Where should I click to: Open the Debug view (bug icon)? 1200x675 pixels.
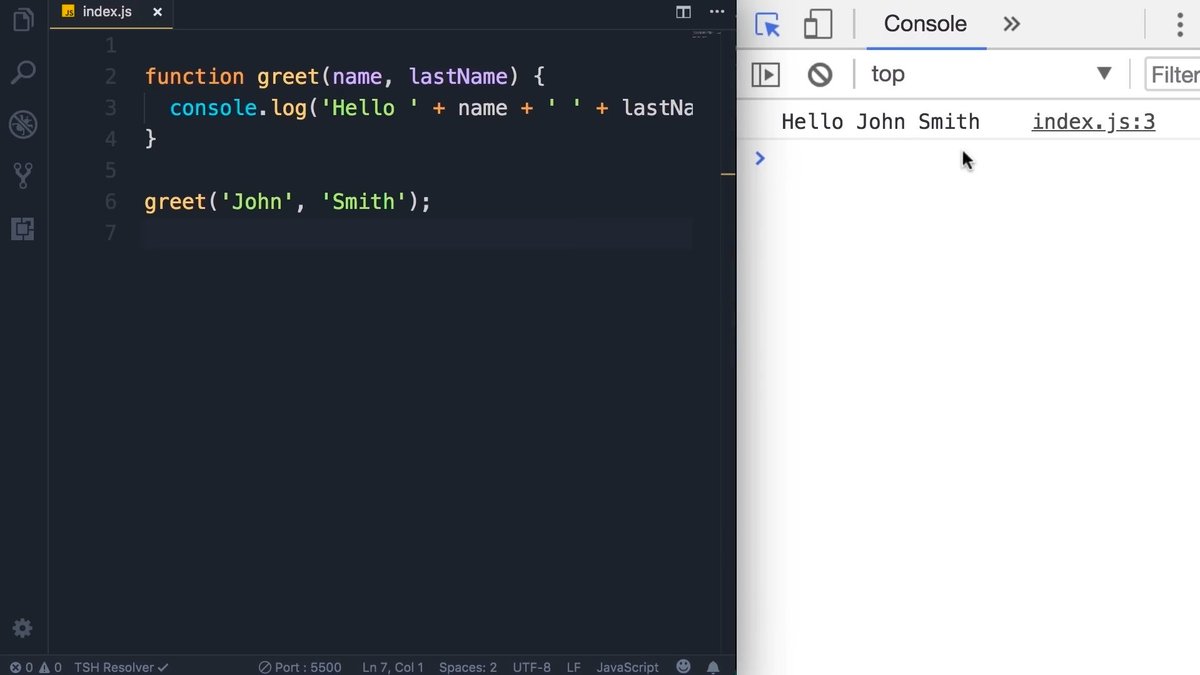[22, 124]
